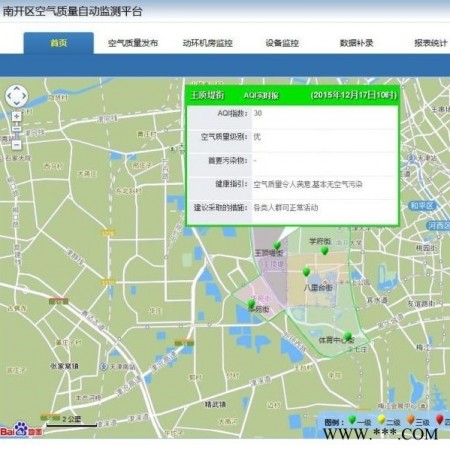Click the green 一级 legend icon
Viewport: 450px width, 450px height.
pos(352,420)
